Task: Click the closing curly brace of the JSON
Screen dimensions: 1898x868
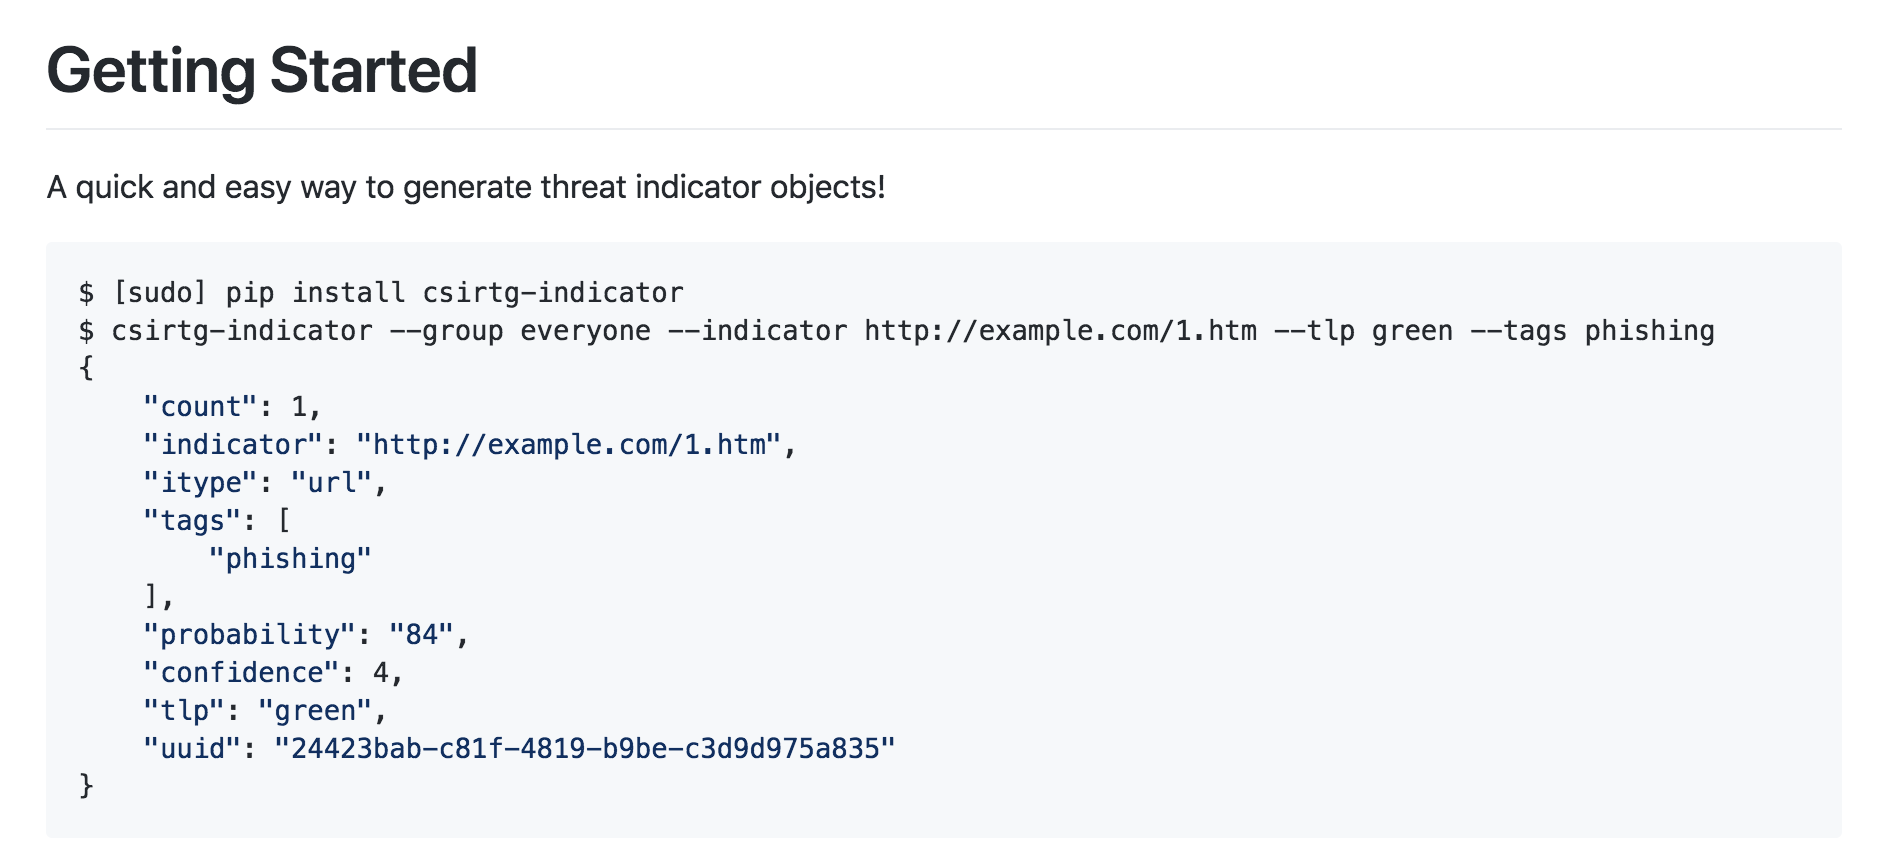Action: point(86,786)
